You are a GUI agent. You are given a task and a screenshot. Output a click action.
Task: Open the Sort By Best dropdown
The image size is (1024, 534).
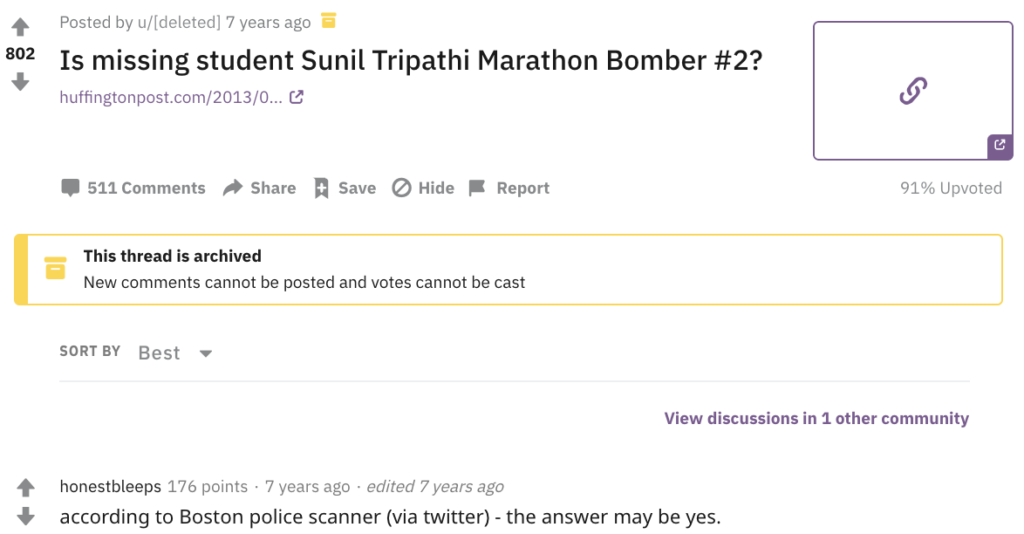click(x=176, y=353)
